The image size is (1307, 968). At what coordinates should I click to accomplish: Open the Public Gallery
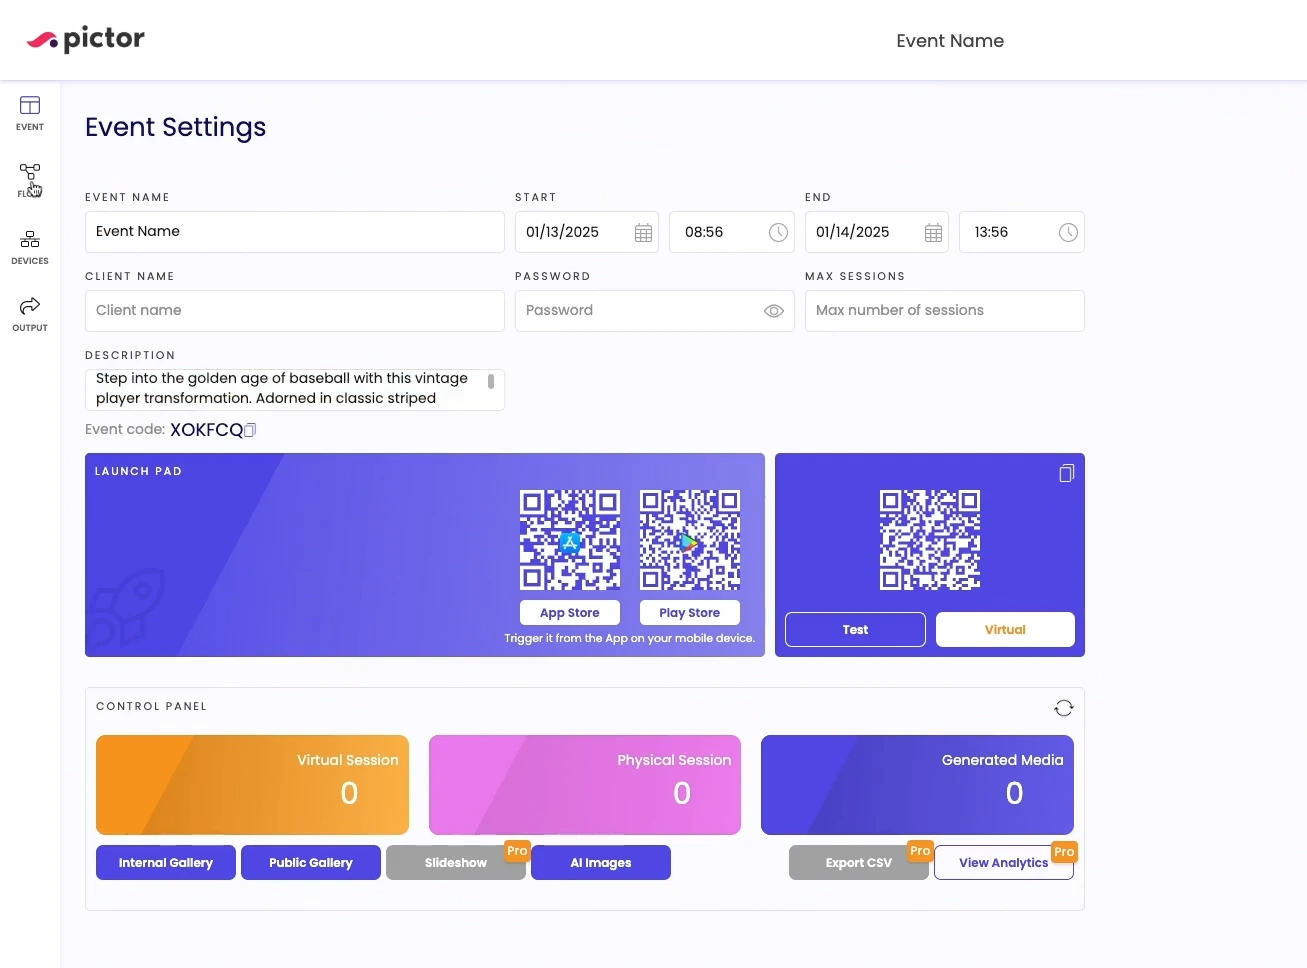(x=311, y=863)
